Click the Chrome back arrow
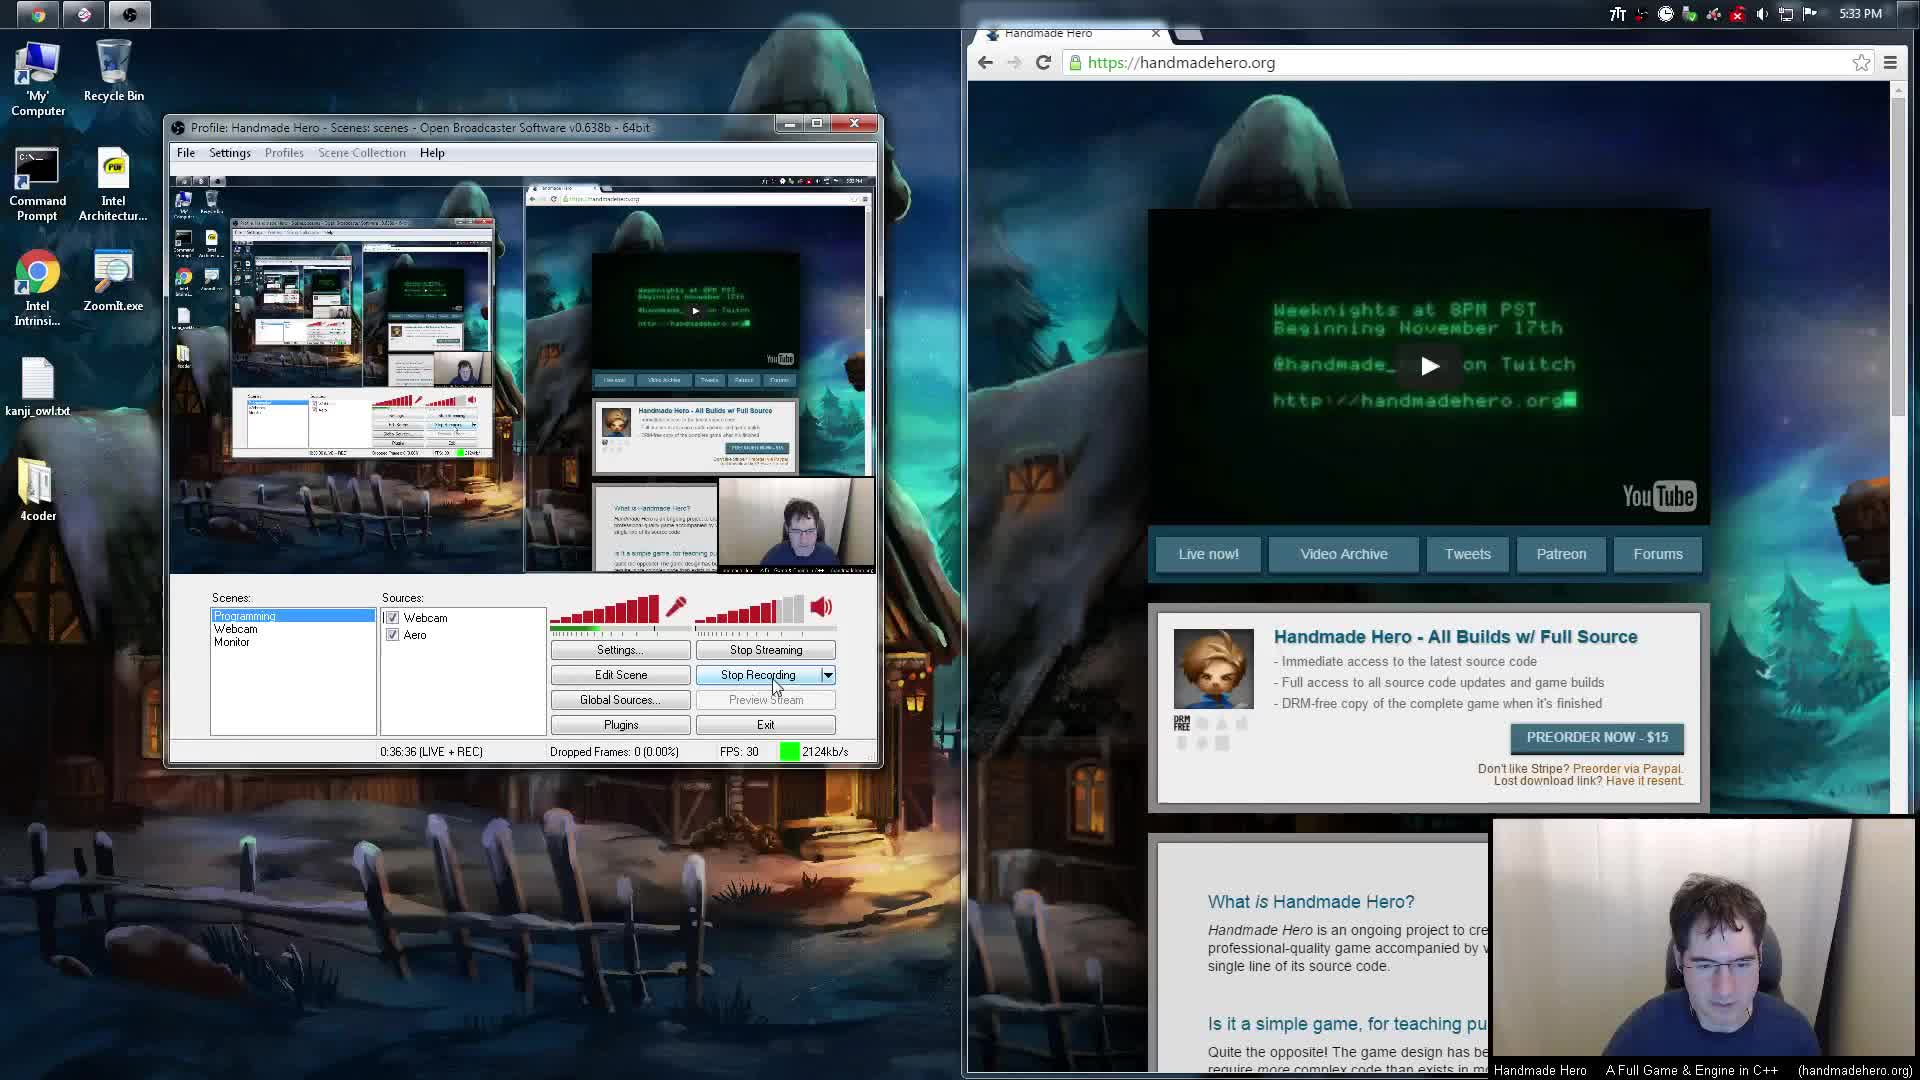The width and height of the screenshot is (1920, 1080). click(x=985, y=62)
